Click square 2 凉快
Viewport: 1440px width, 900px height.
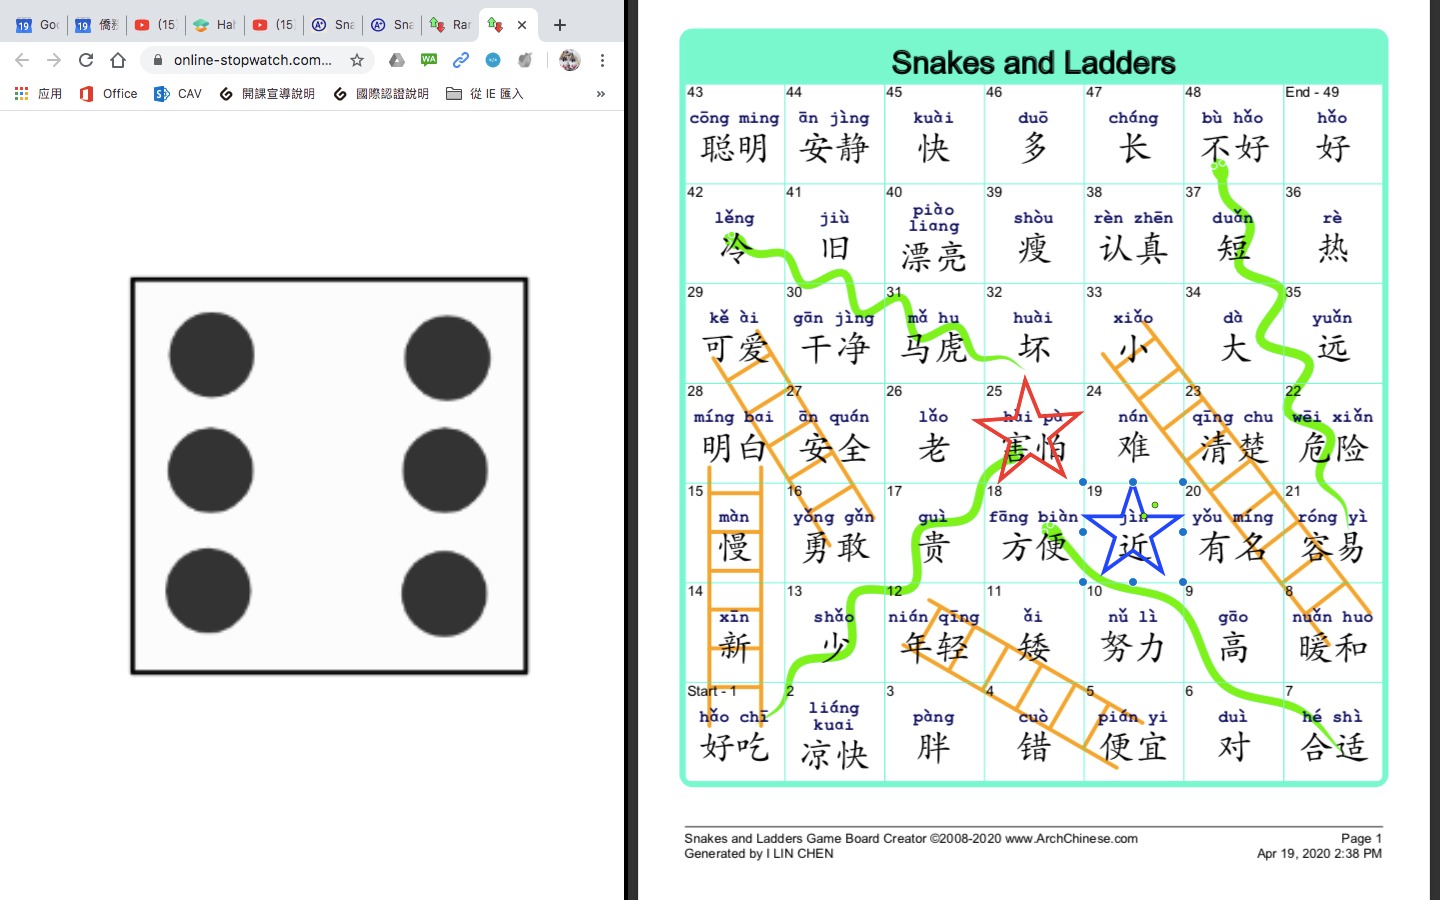(x=834, y=733)
